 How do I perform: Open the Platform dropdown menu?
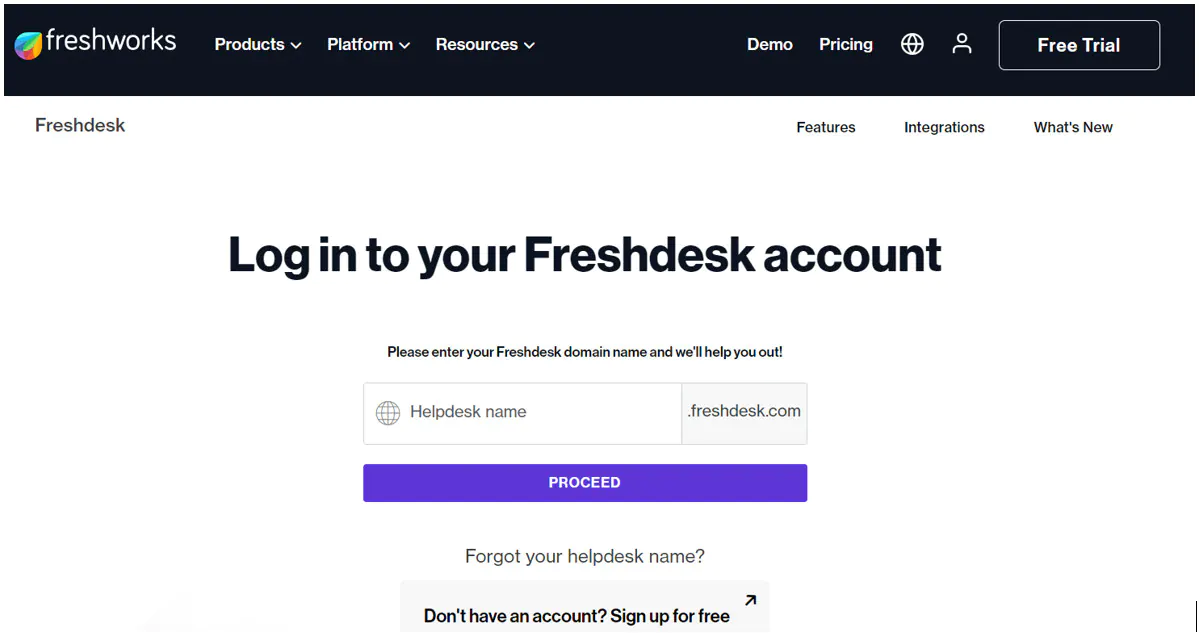[368, 45]
